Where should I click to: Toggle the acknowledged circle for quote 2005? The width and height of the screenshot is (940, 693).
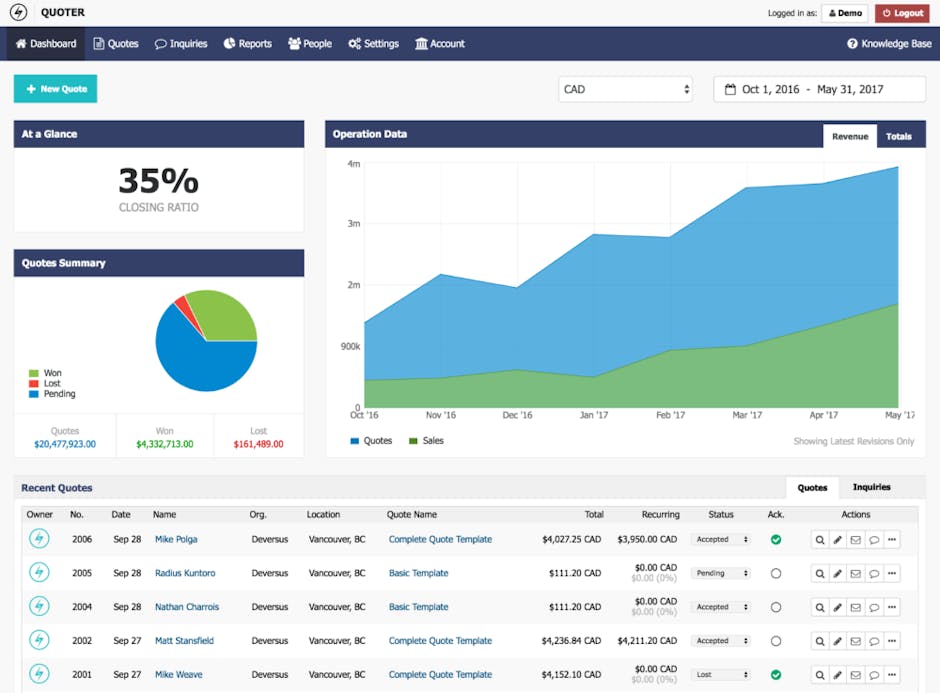[775, 574]
